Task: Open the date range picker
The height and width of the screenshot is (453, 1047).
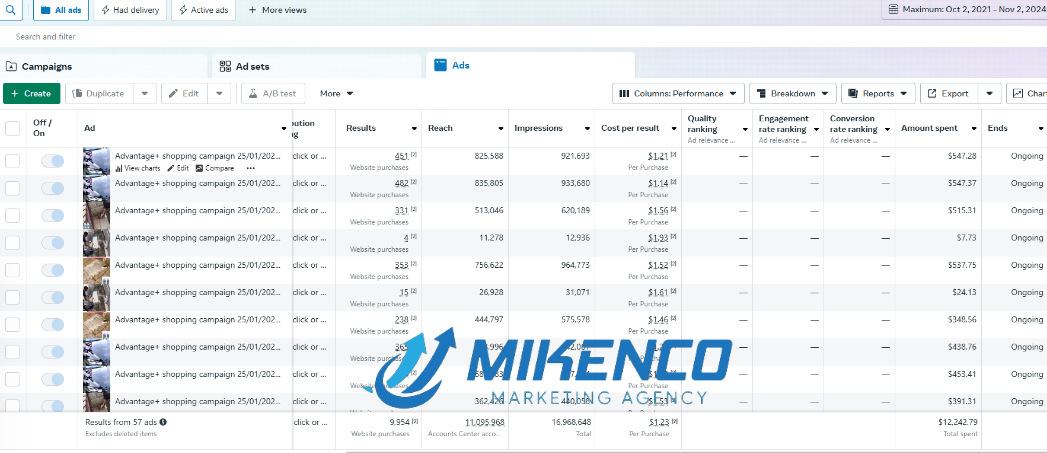Action: click(x=964, y=10)
